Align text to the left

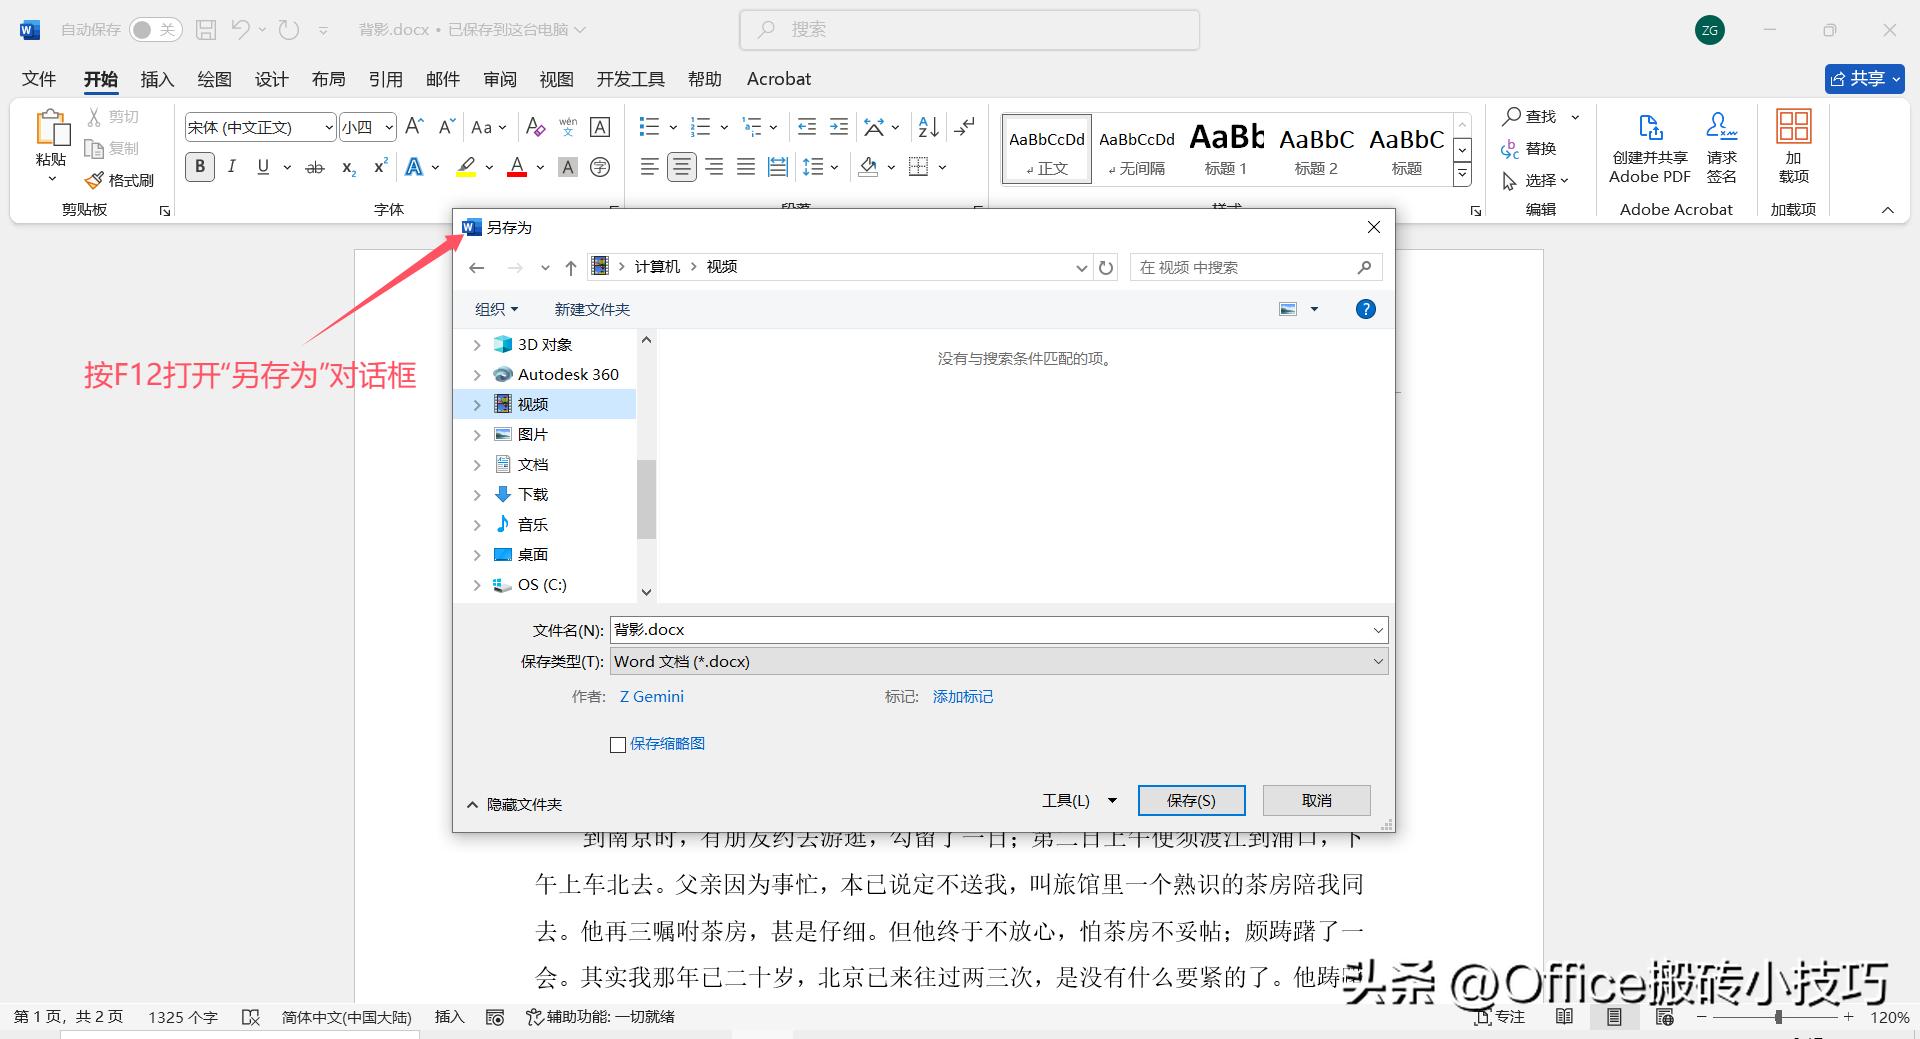pos(650,167)
